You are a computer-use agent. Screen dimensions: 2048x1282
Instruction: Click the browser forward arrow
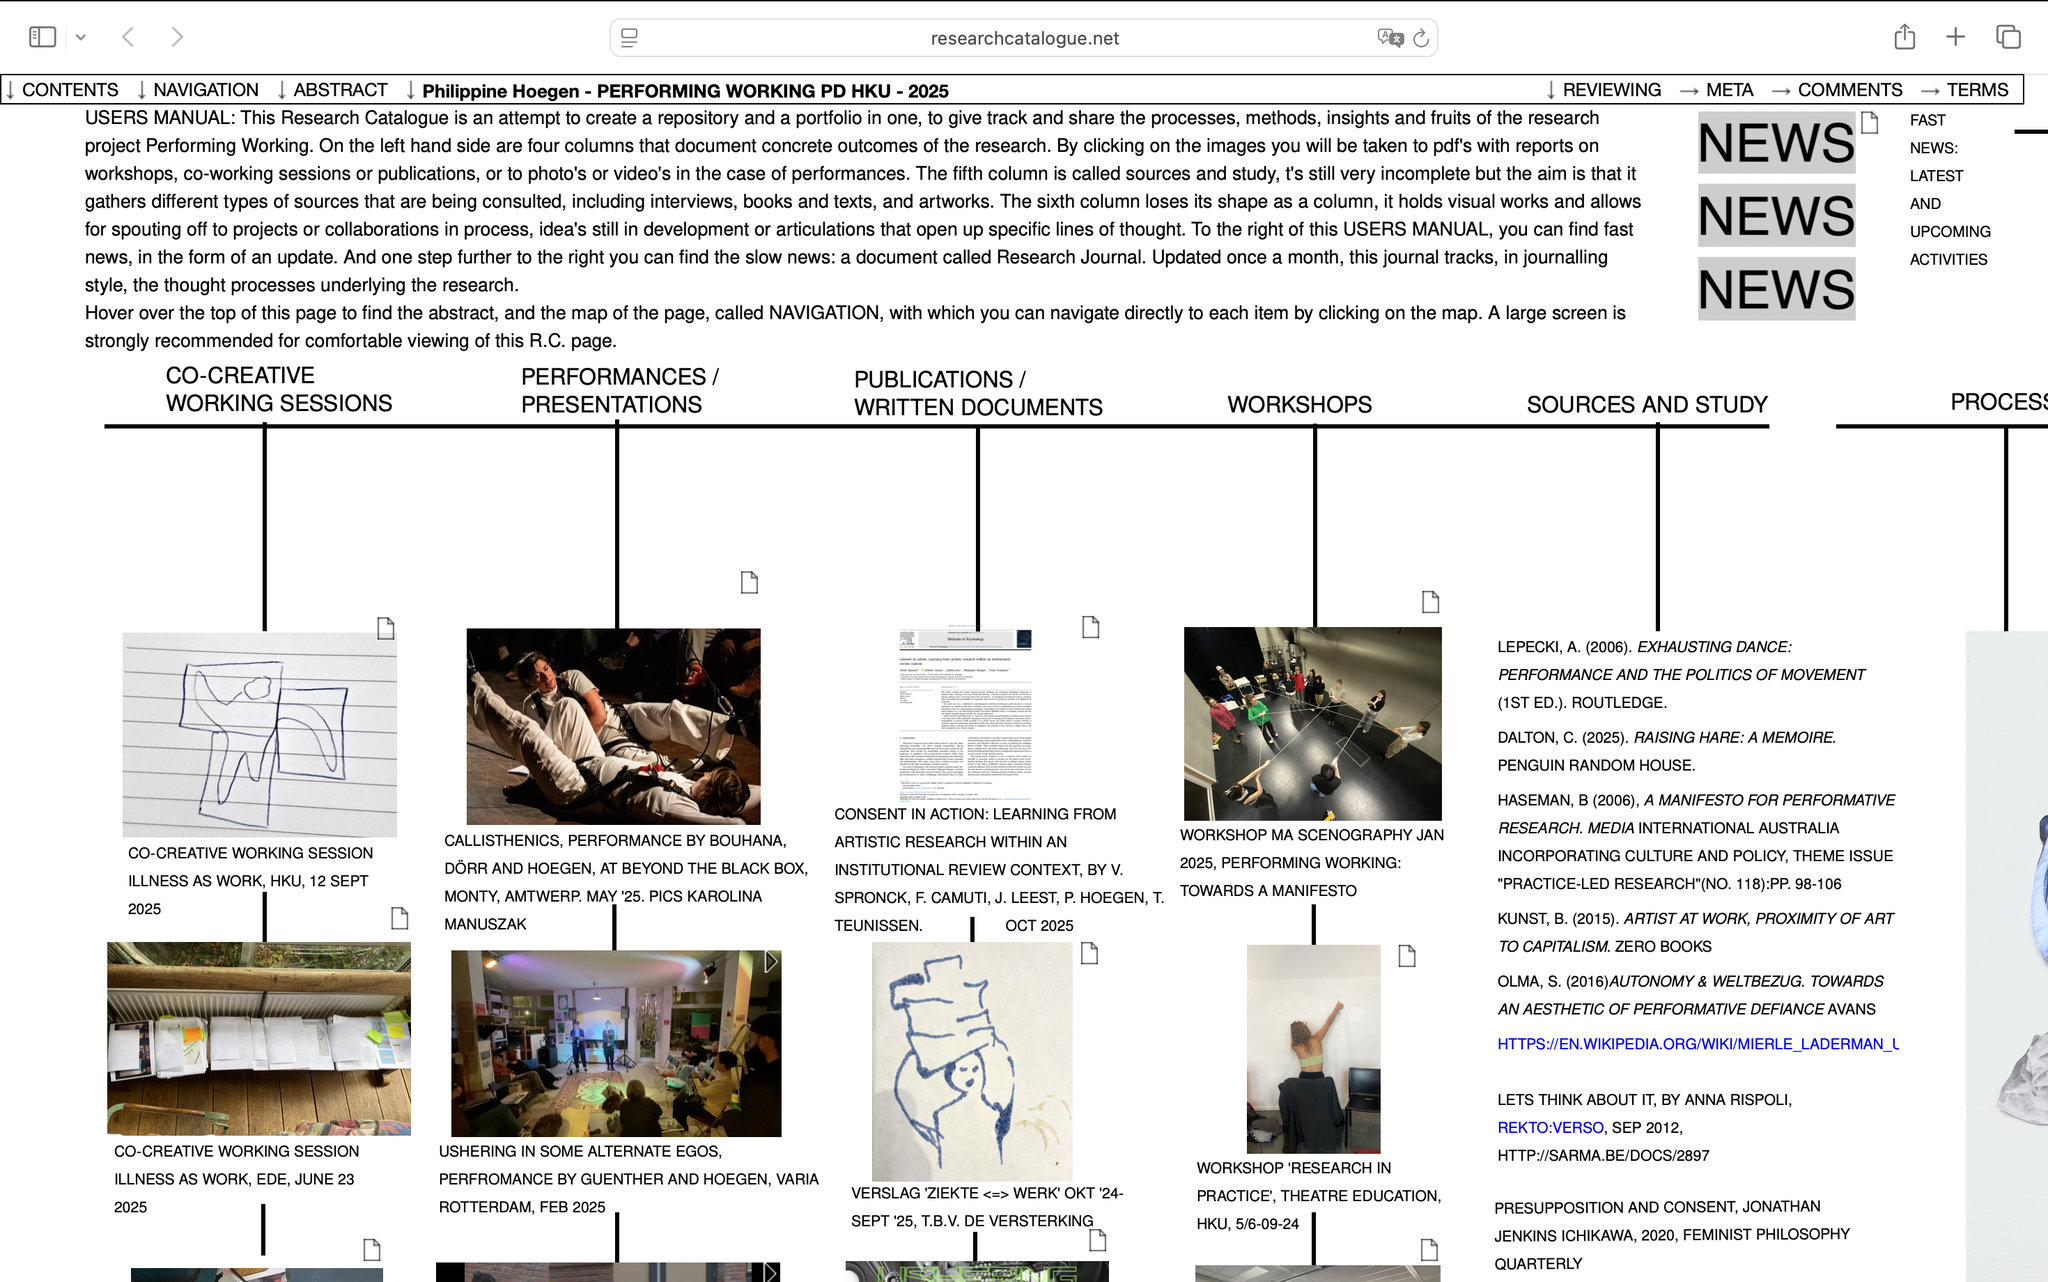point(177,37)
